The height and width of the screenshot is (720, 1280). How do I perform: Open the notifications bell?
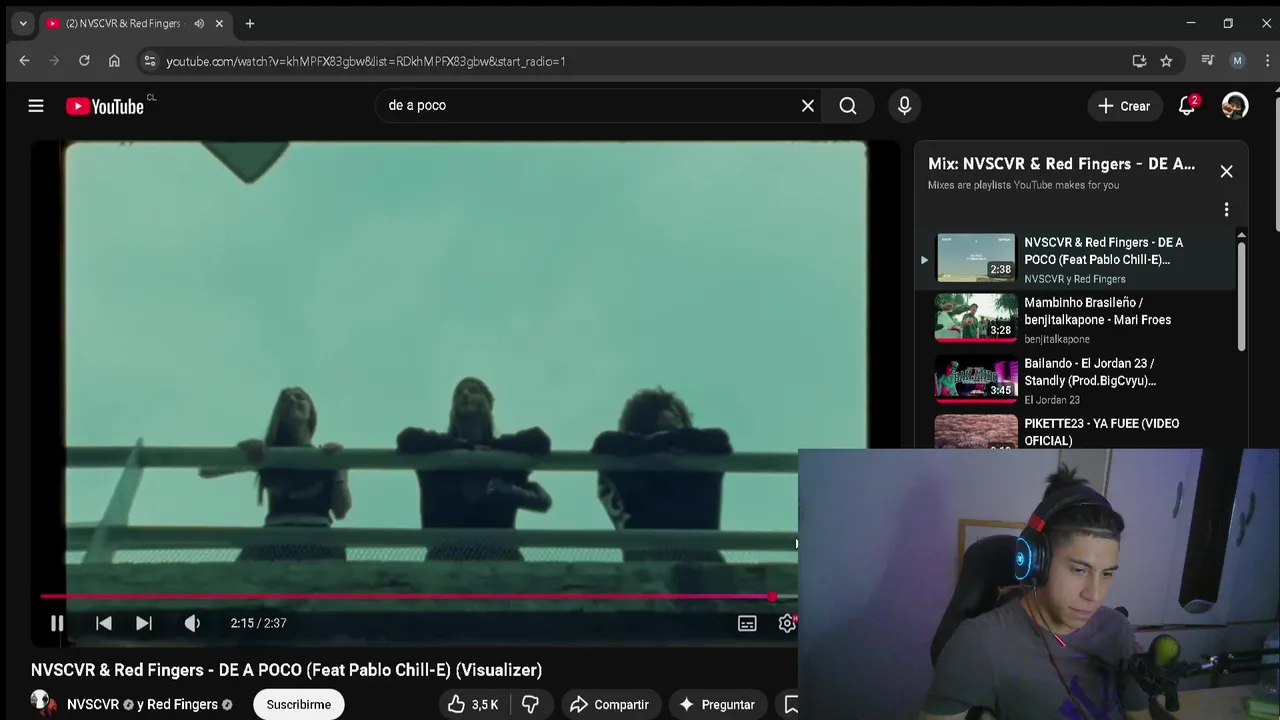[1187, 106]
